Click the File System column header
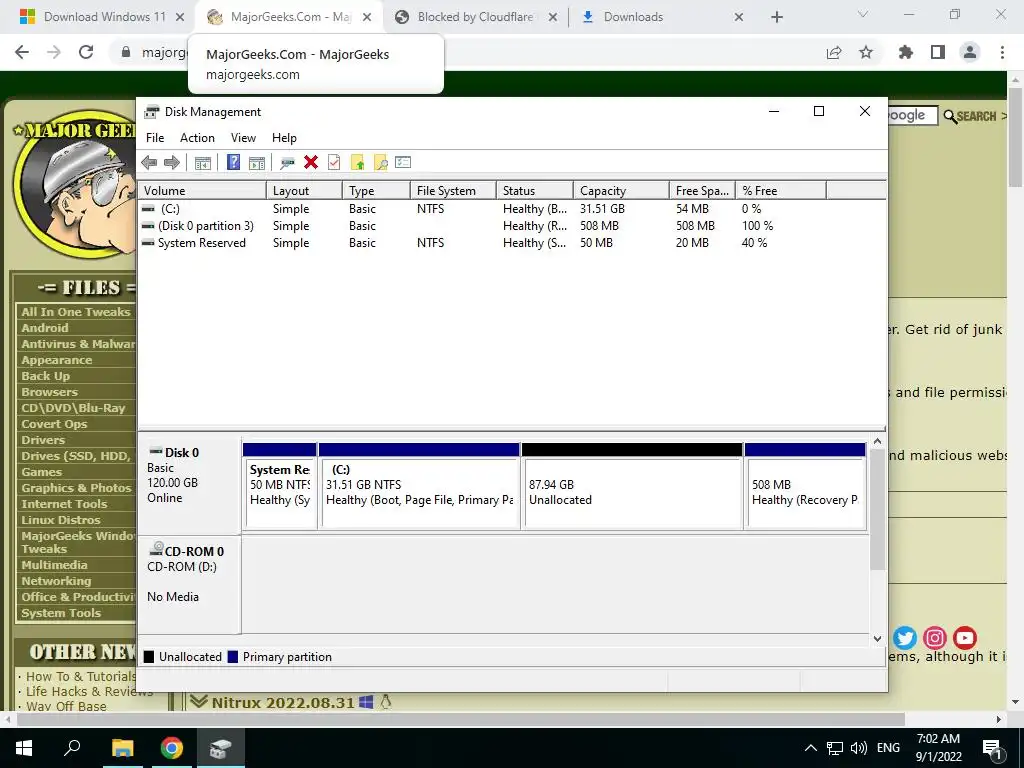 coord(453,191)
